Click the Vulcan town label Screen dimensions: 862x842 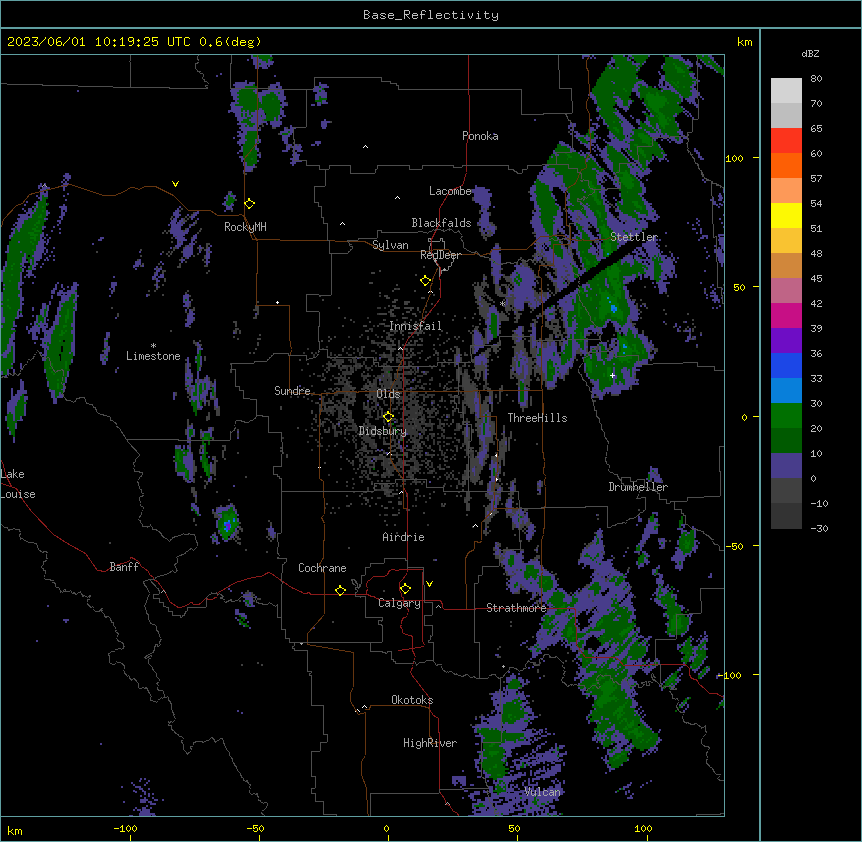pyautogui.click(x=542, y=792)
